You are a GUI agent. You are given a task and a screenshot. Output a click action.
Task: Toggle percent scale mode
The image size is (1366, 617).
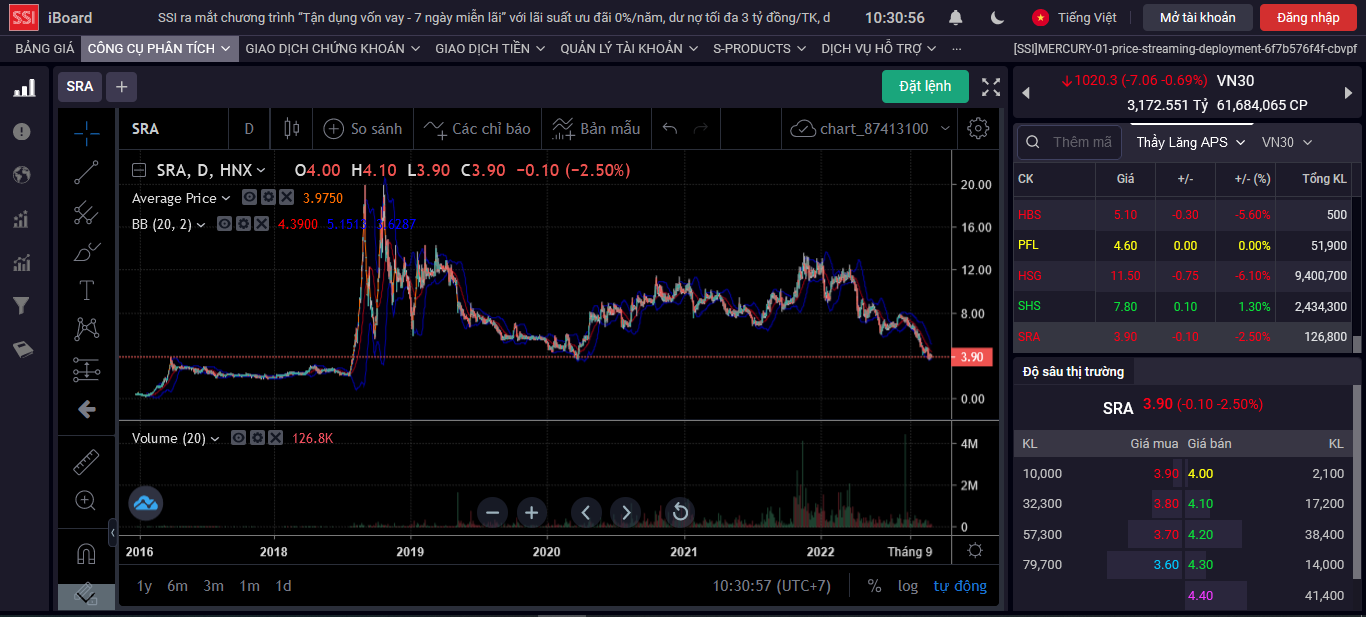pos(874,586)
